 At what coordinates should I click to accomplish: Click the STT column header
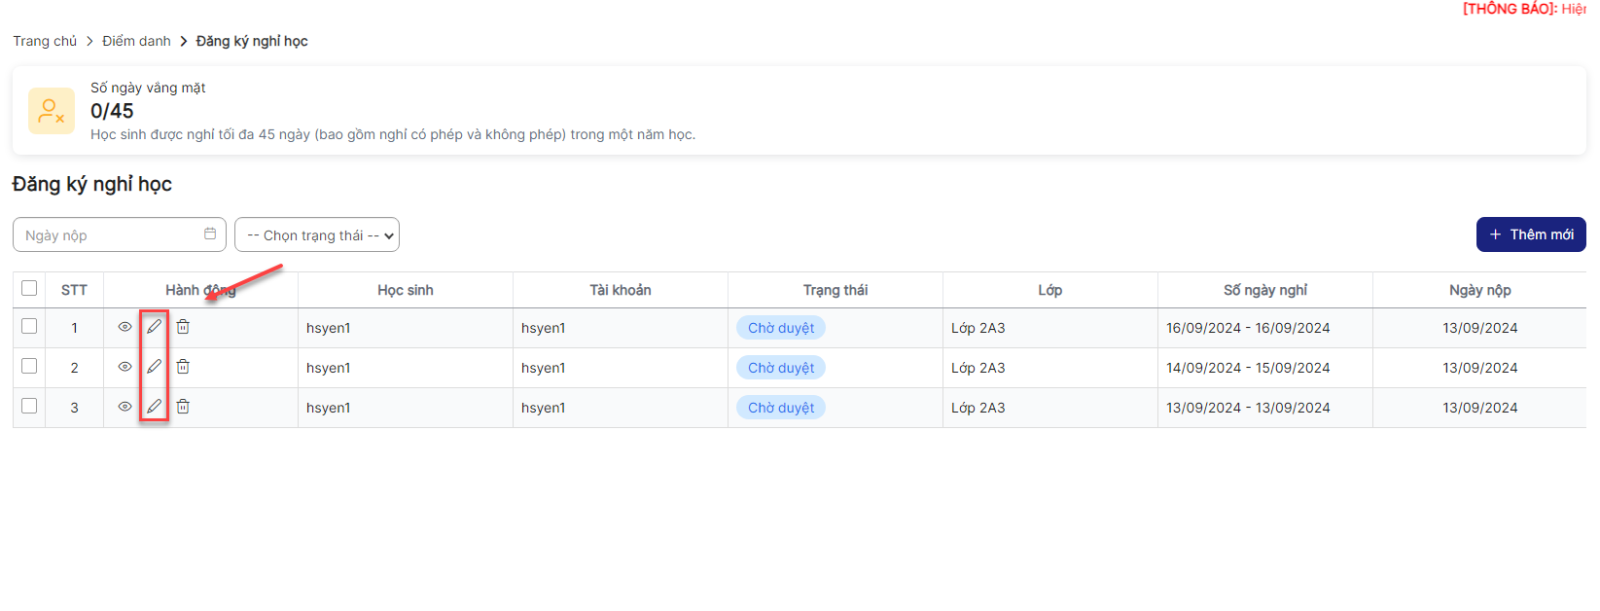tap(74, 290)
